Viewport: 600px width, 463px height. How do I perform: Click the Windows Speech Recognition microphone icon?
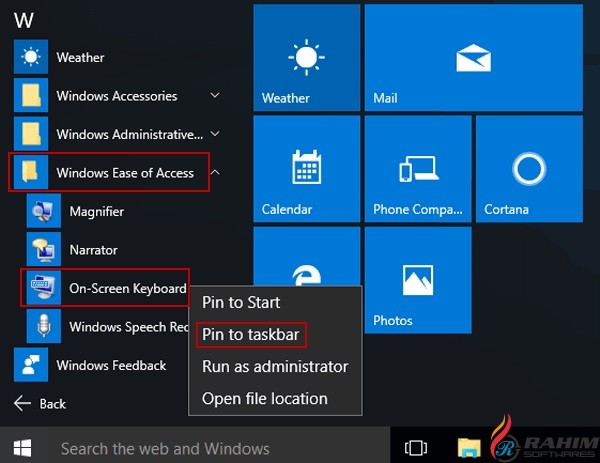tap(44, 326)
